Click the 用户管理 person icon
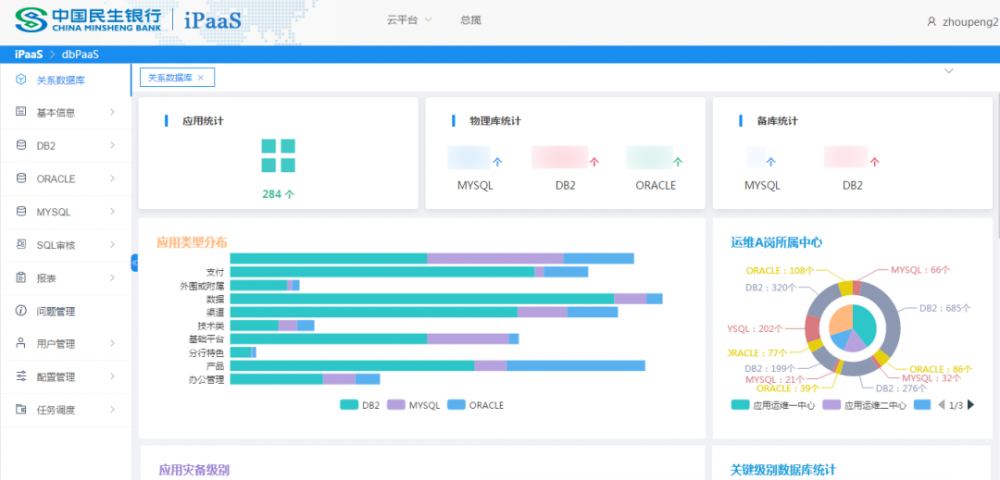Screen dimensions: 1000x480 point(21,344)
